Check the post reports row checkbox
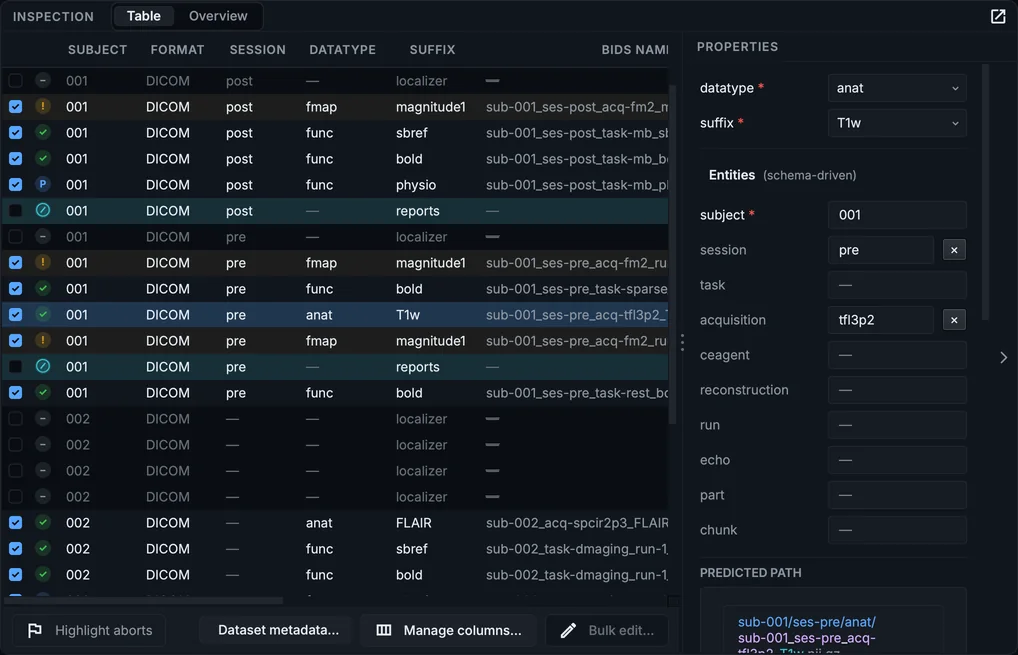The width and height of the screenshot is (1018, 655). pyautogui.click(x=16, y=210)
